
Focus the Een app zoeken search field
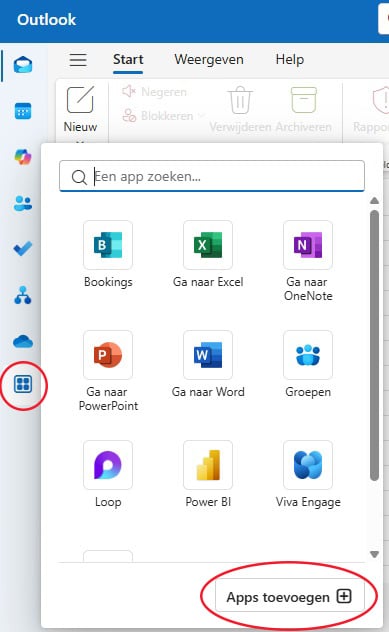click(212, 176)
